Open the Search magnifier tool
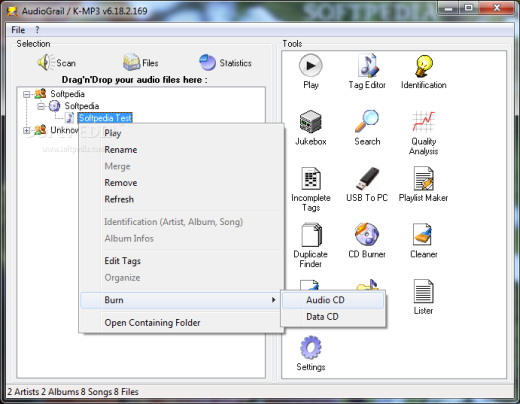This screenshot has height=404, width=520. pyautogui.click(x=367, y=122)
